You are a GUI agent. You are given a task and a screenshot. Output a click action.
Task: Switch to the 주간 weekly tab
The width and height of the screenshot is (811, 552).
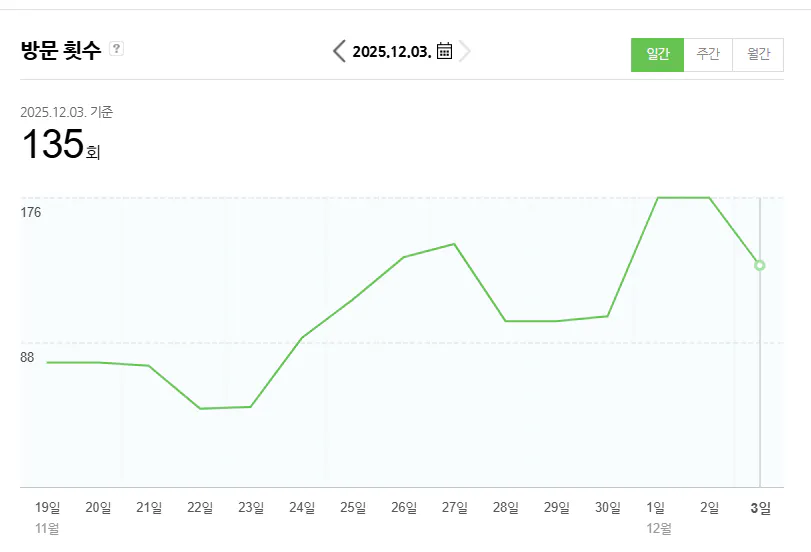[x=708, y=55]
